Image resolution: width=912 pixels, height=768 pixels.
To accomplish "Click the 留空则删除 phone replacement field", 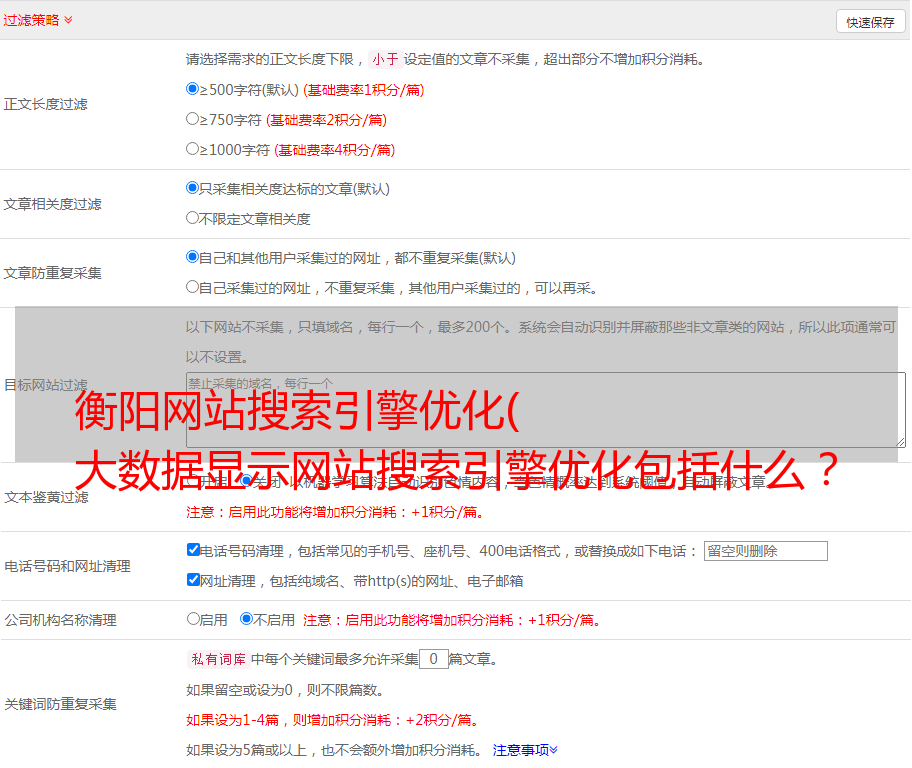I will (765, 551).
